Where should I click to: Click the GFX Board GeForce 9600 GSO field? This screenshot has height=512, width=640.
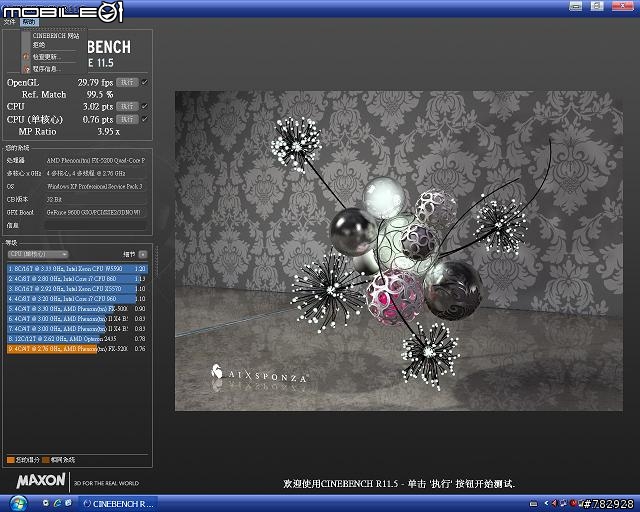[x=95, y=212]
